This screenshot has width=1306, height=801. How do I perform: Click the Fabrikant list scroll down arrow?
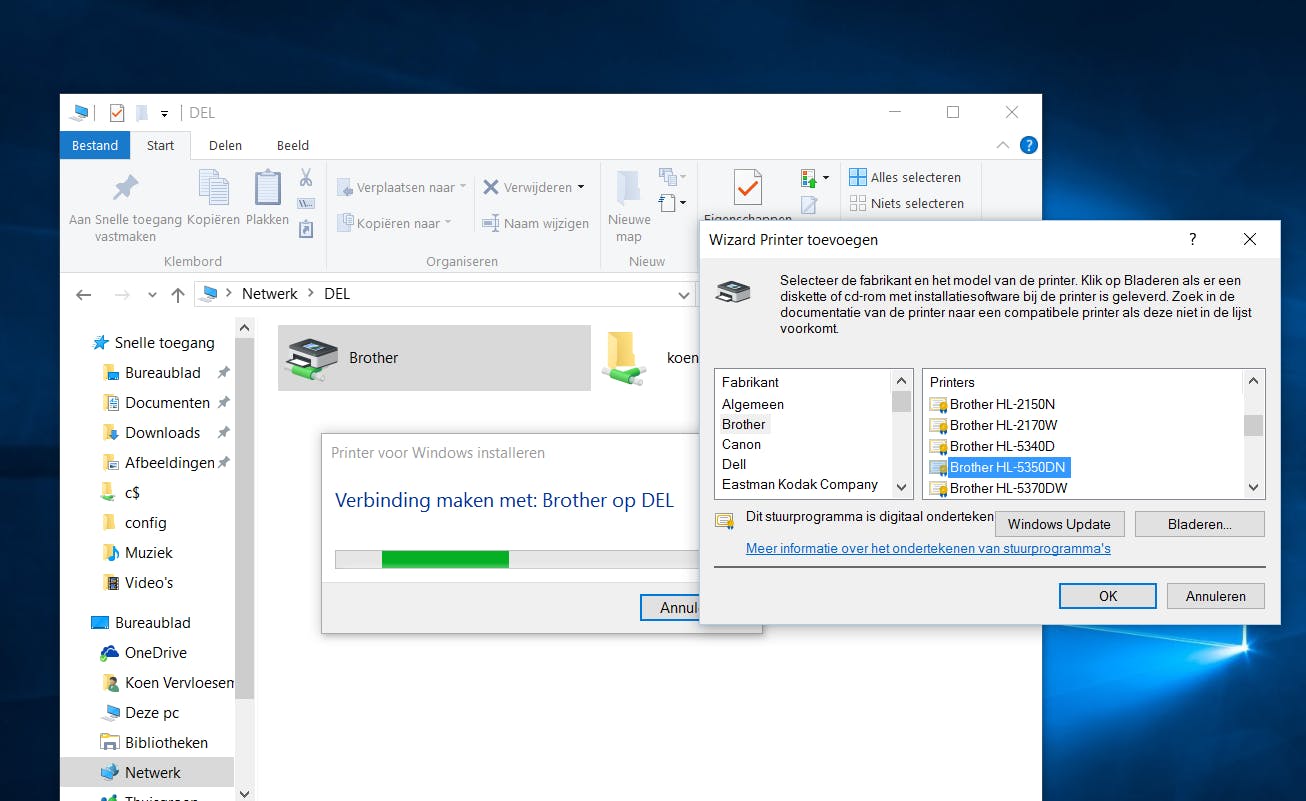(902, 488)
